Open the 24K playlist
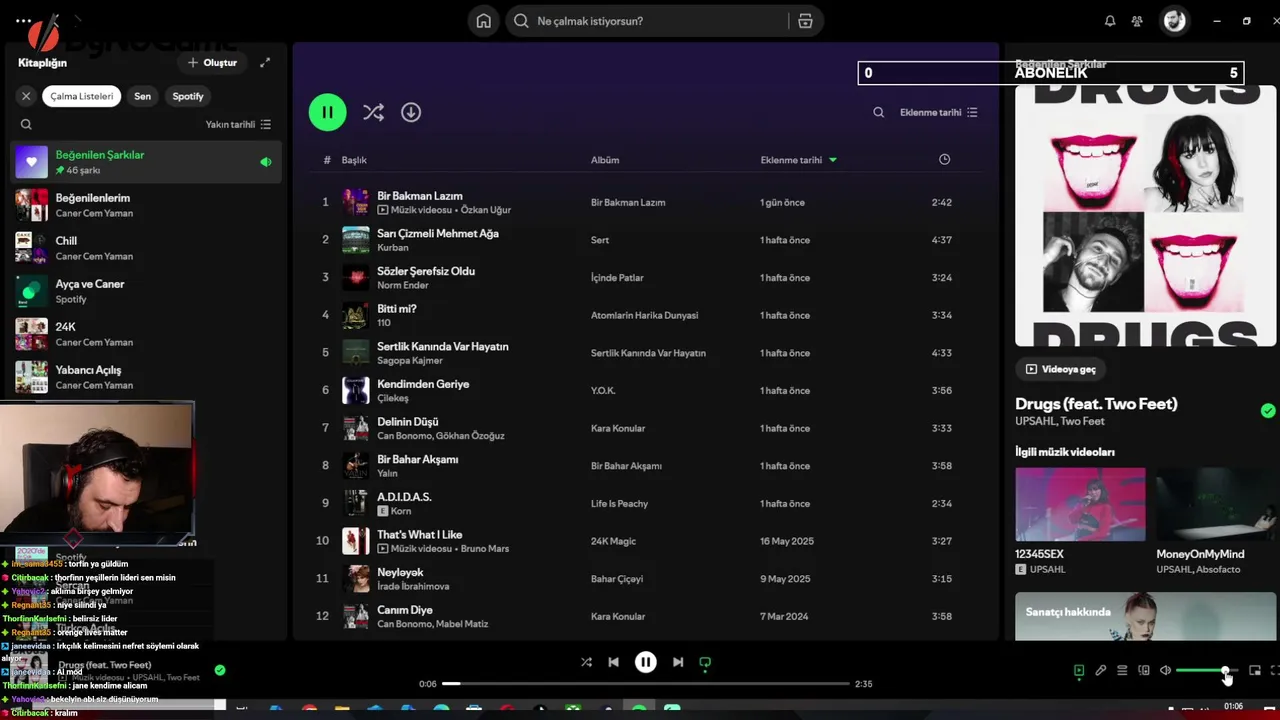1280x720 pixels. point(146,334)
